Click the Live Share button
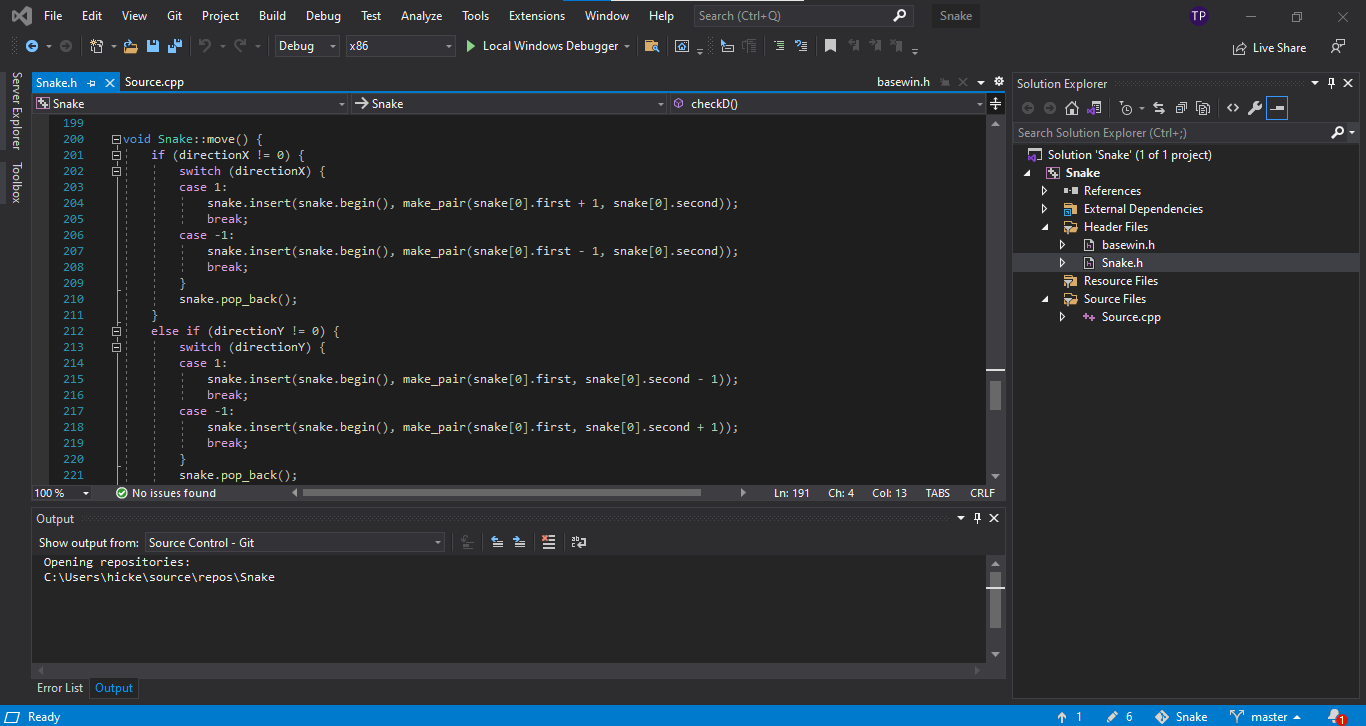 coord(1269,47)
